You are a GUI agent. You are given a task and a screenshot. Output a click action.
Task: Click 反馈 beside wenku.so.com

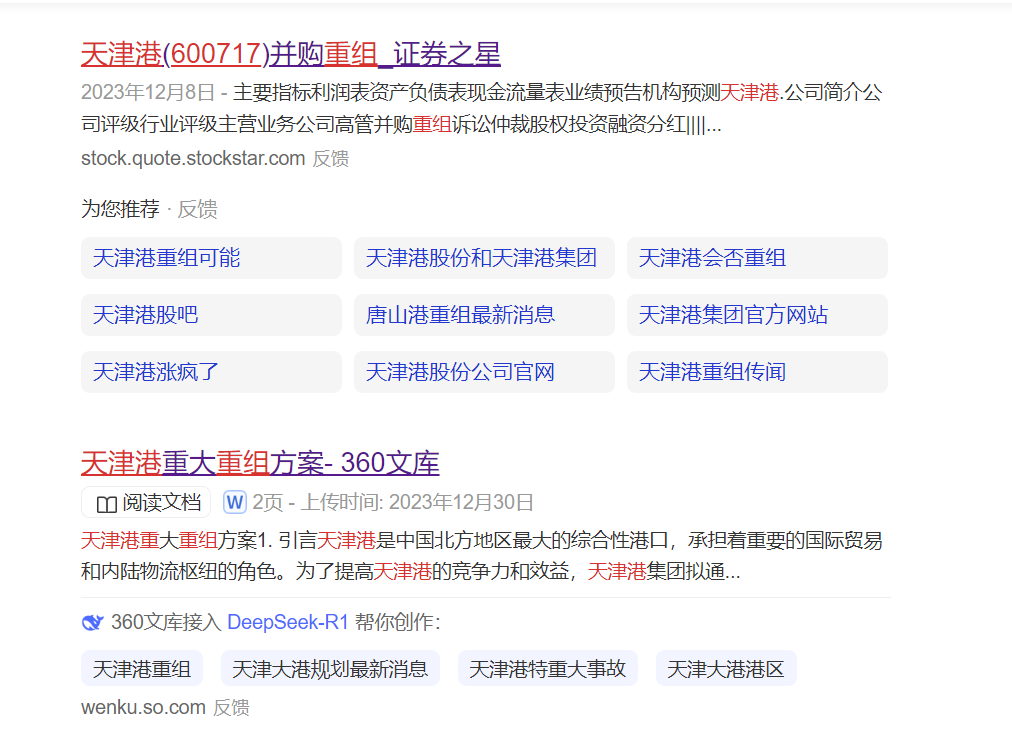231,708
